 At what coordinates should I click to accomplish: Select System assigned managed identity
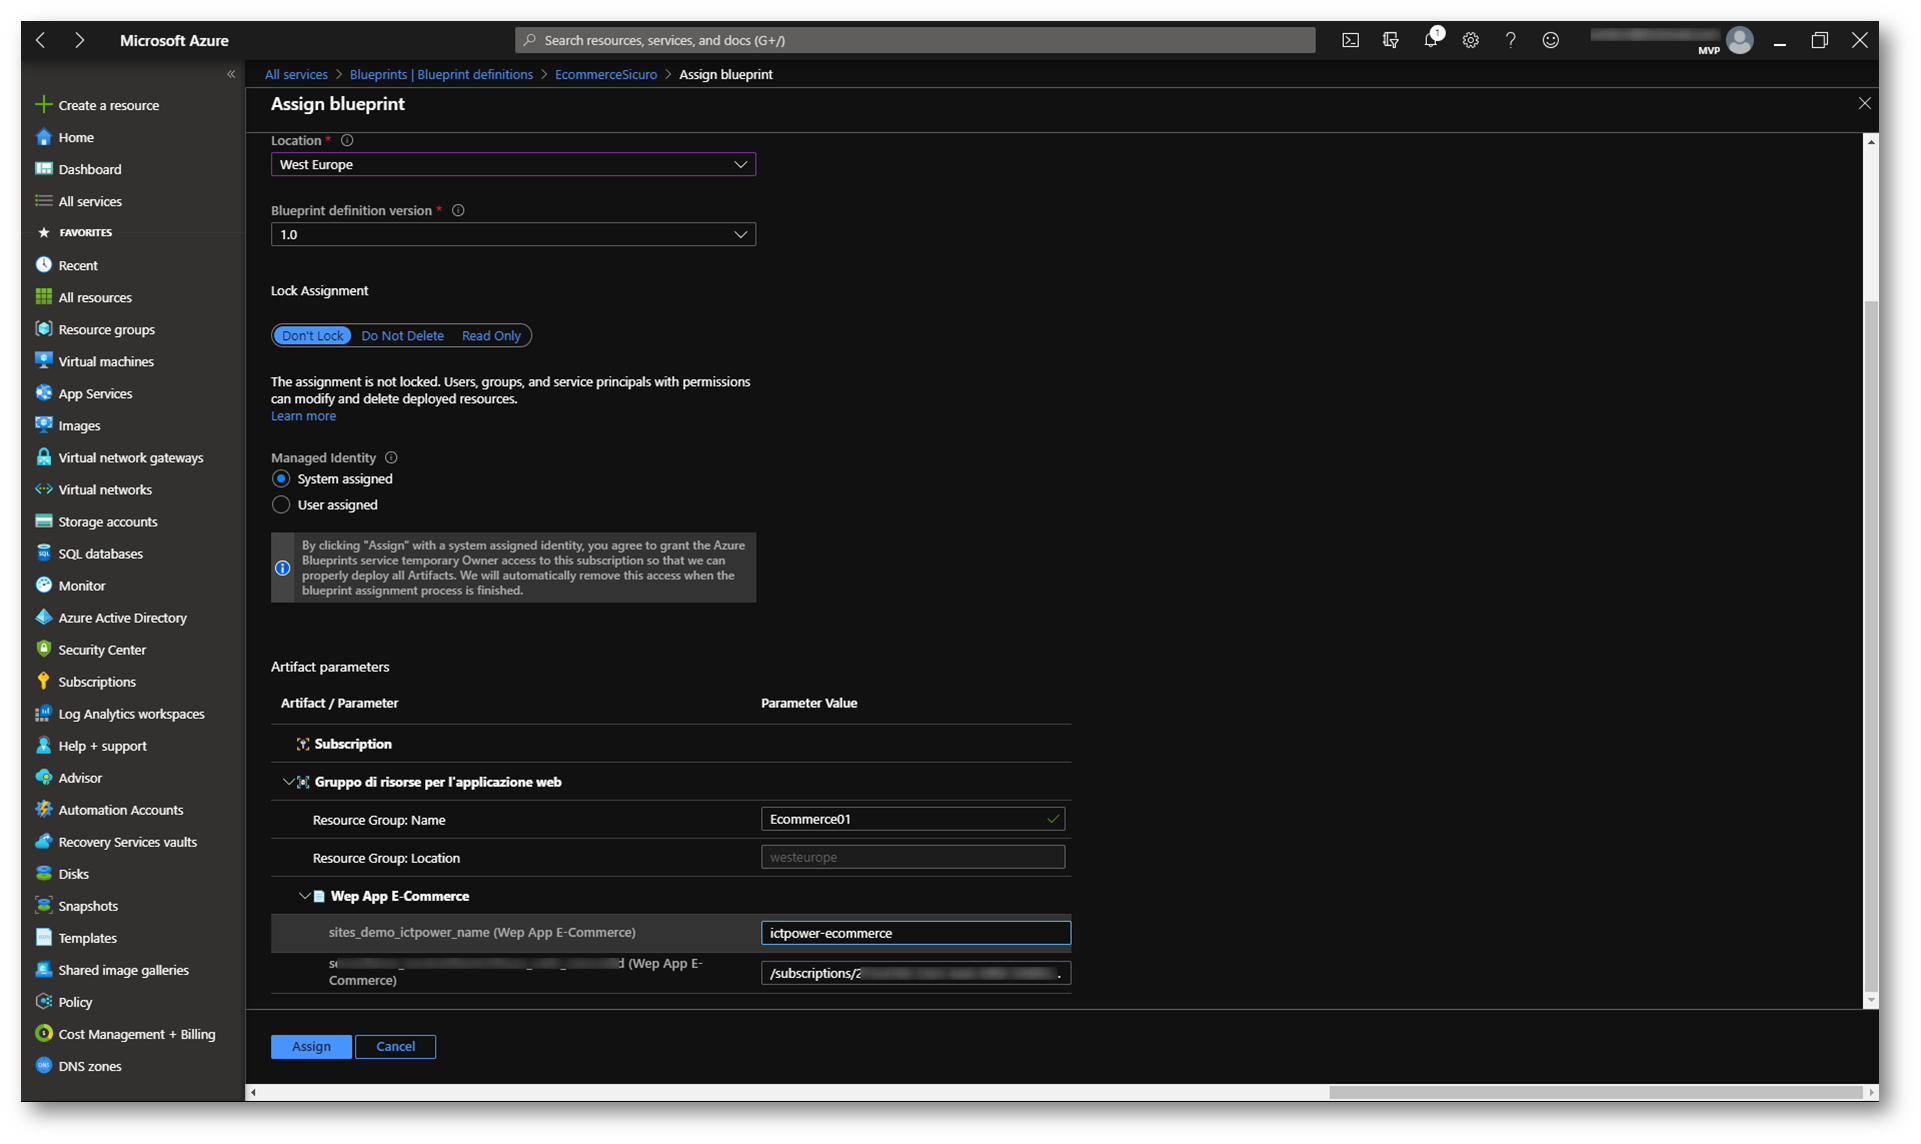(x=281, y=479)
